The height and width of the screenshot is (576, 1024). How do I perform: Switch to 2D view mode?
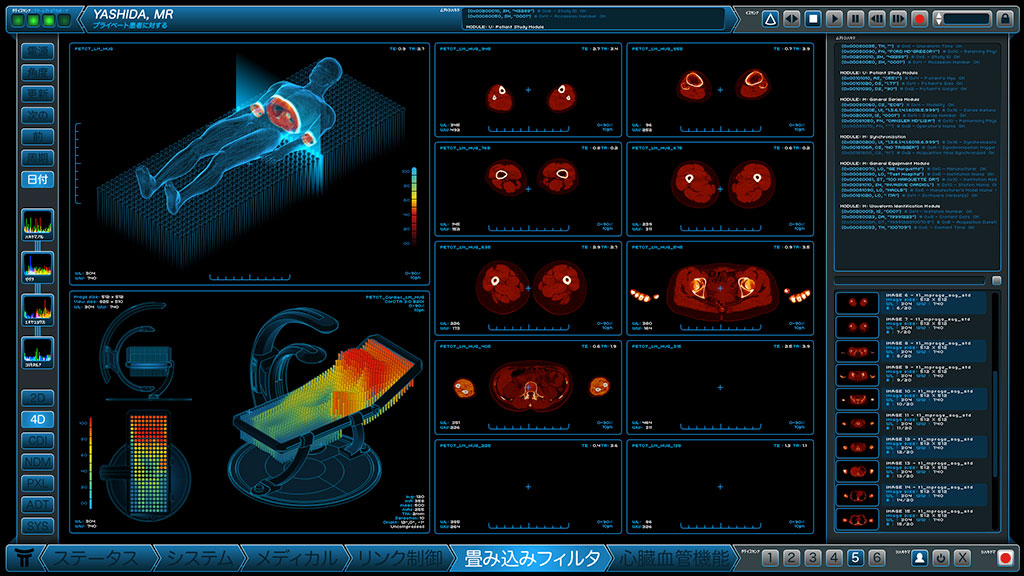38,398
